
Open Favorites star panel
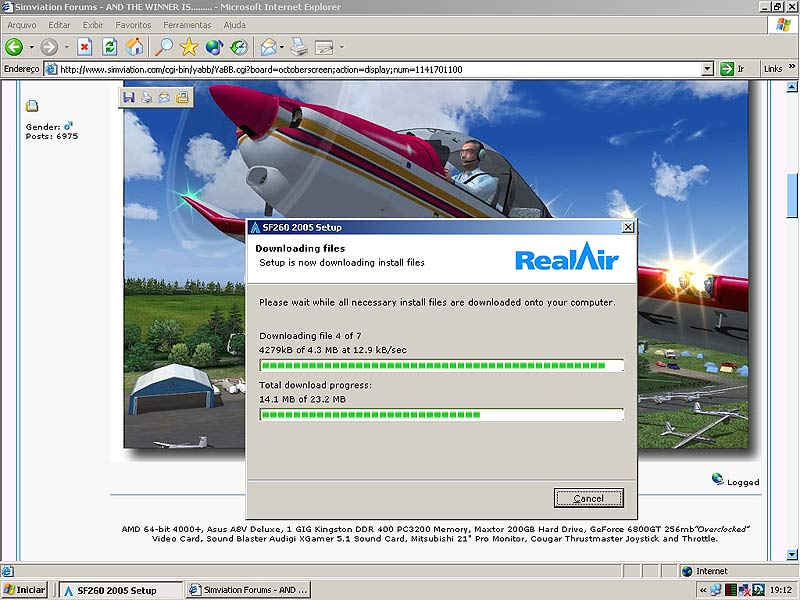[189, 46]
